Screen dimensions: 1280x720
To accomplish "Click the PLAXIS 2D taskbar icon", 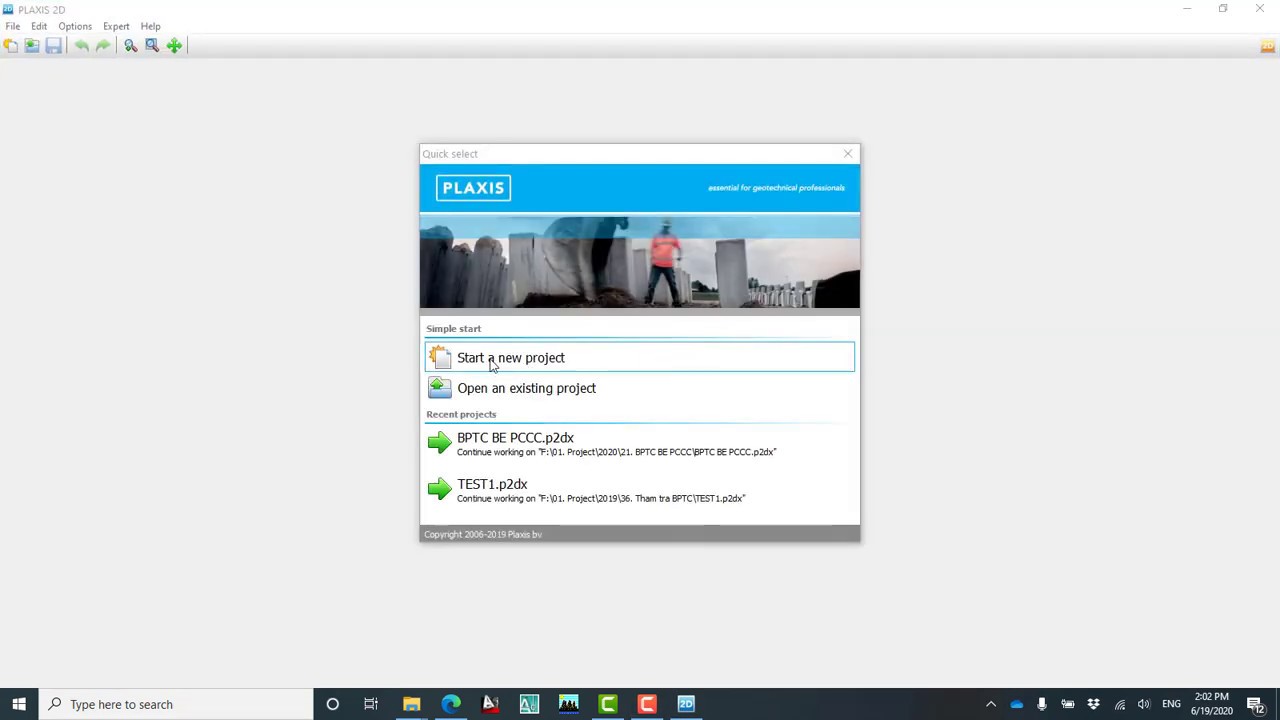I will tap(686, 704).
